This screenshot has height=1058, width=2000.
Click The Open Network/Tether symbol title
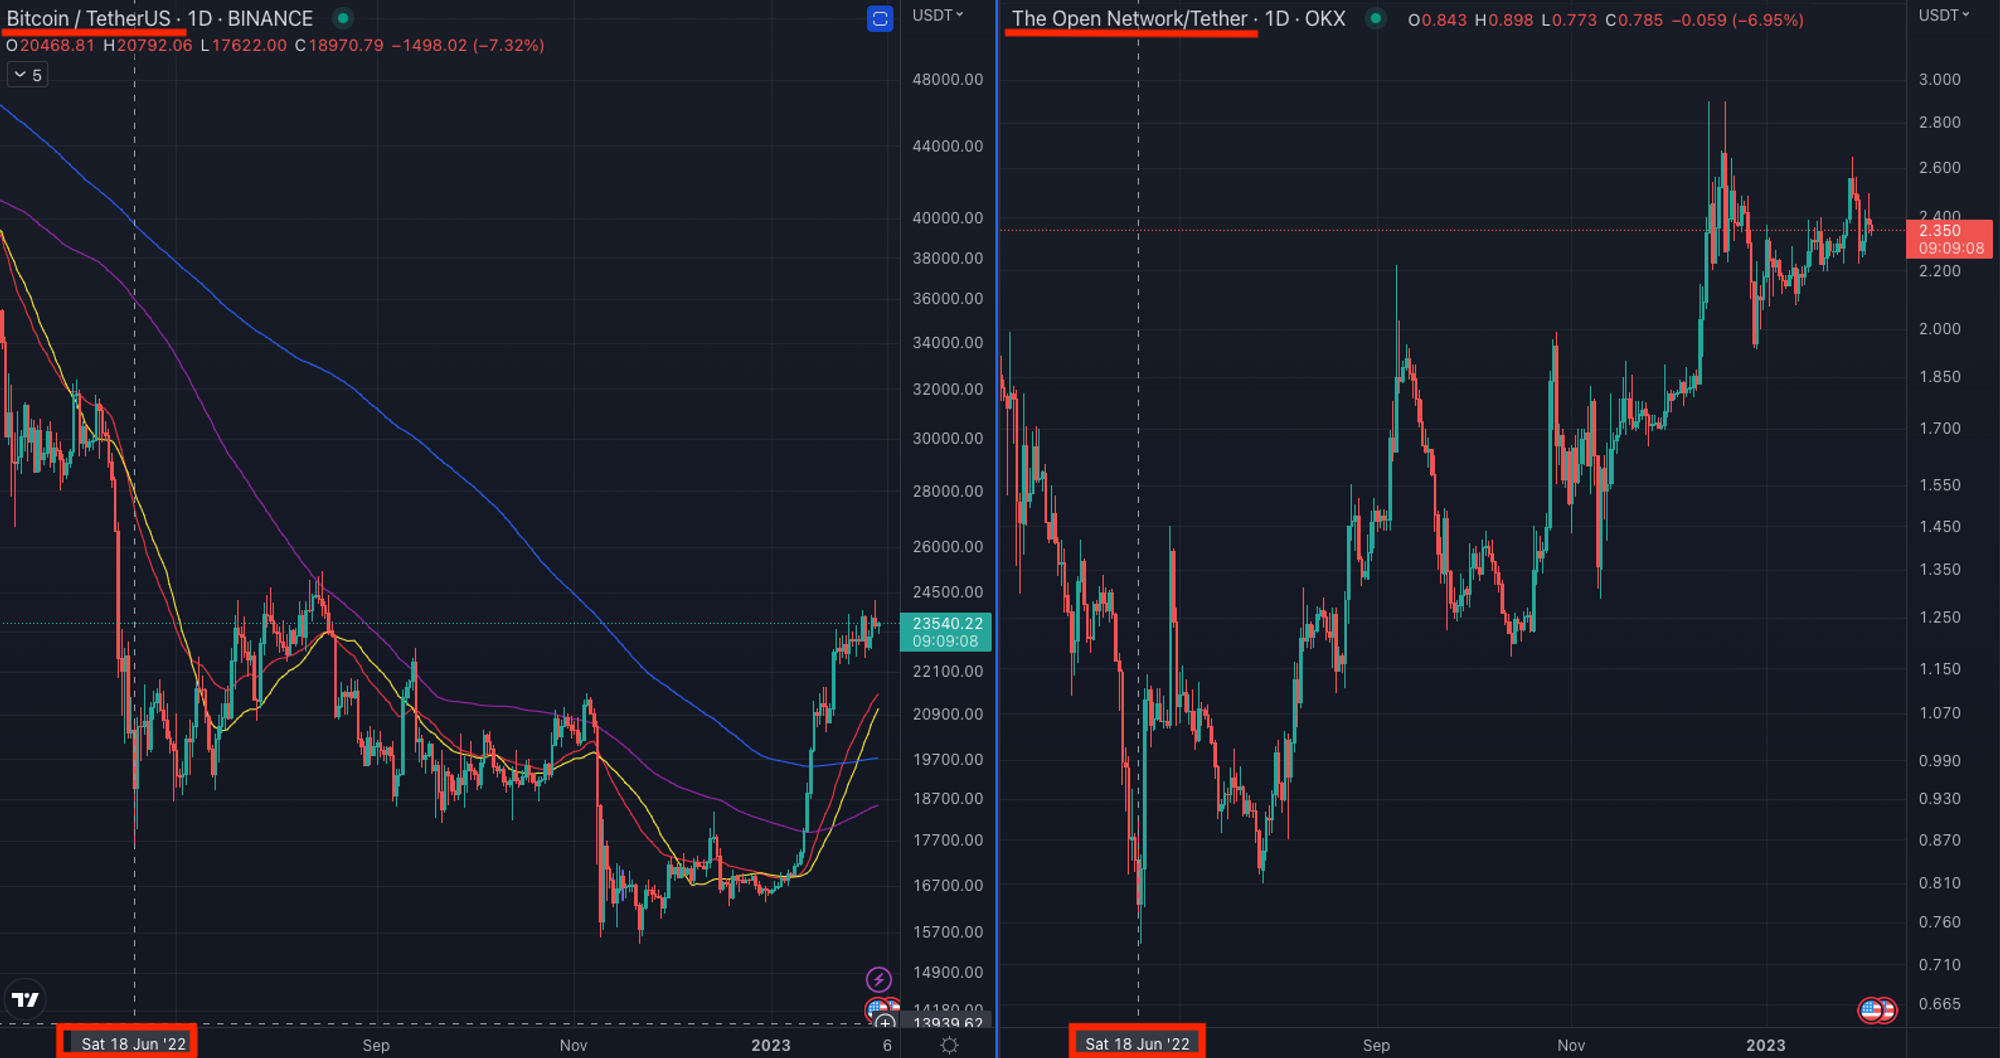point(1129,18)
